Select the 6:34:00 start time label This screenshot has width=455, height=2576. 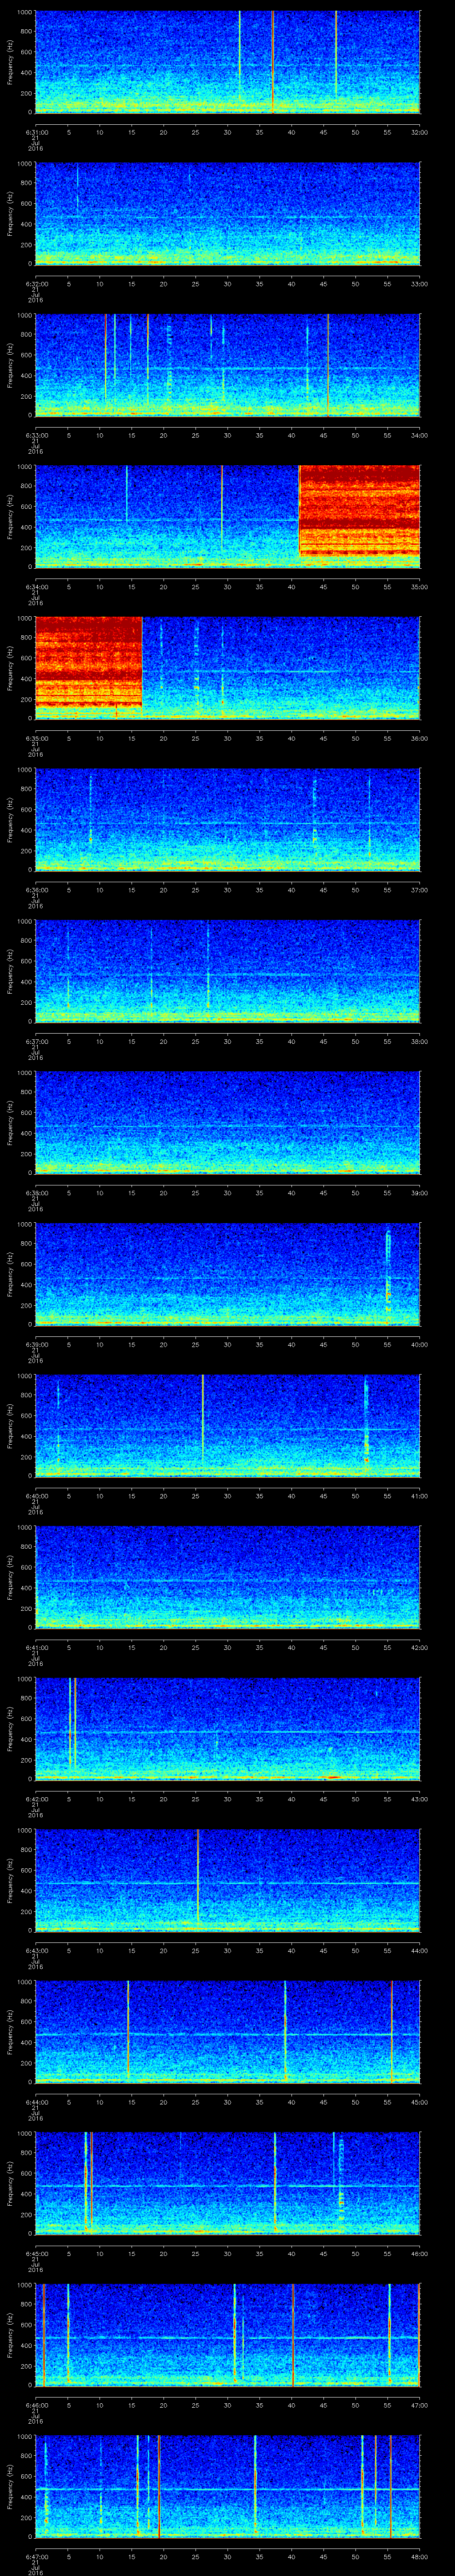pos(36,586)
